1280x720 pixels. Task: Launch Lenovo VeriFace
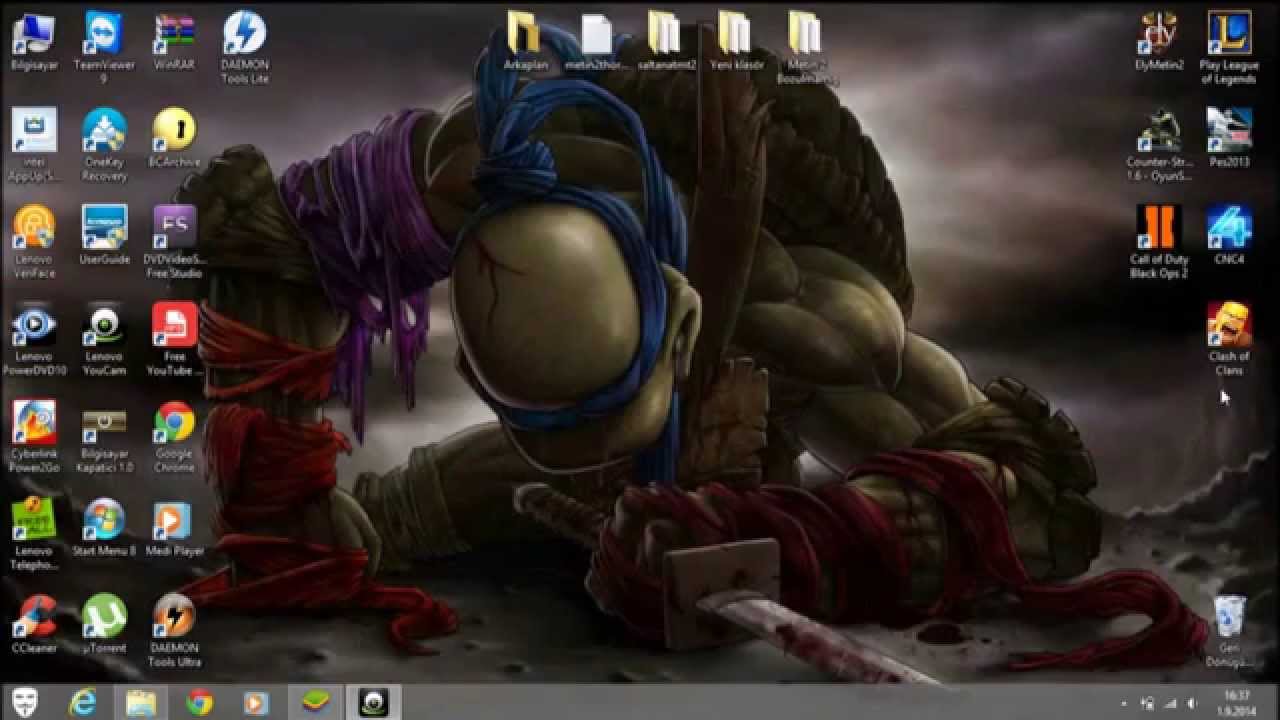pos(34,242)
